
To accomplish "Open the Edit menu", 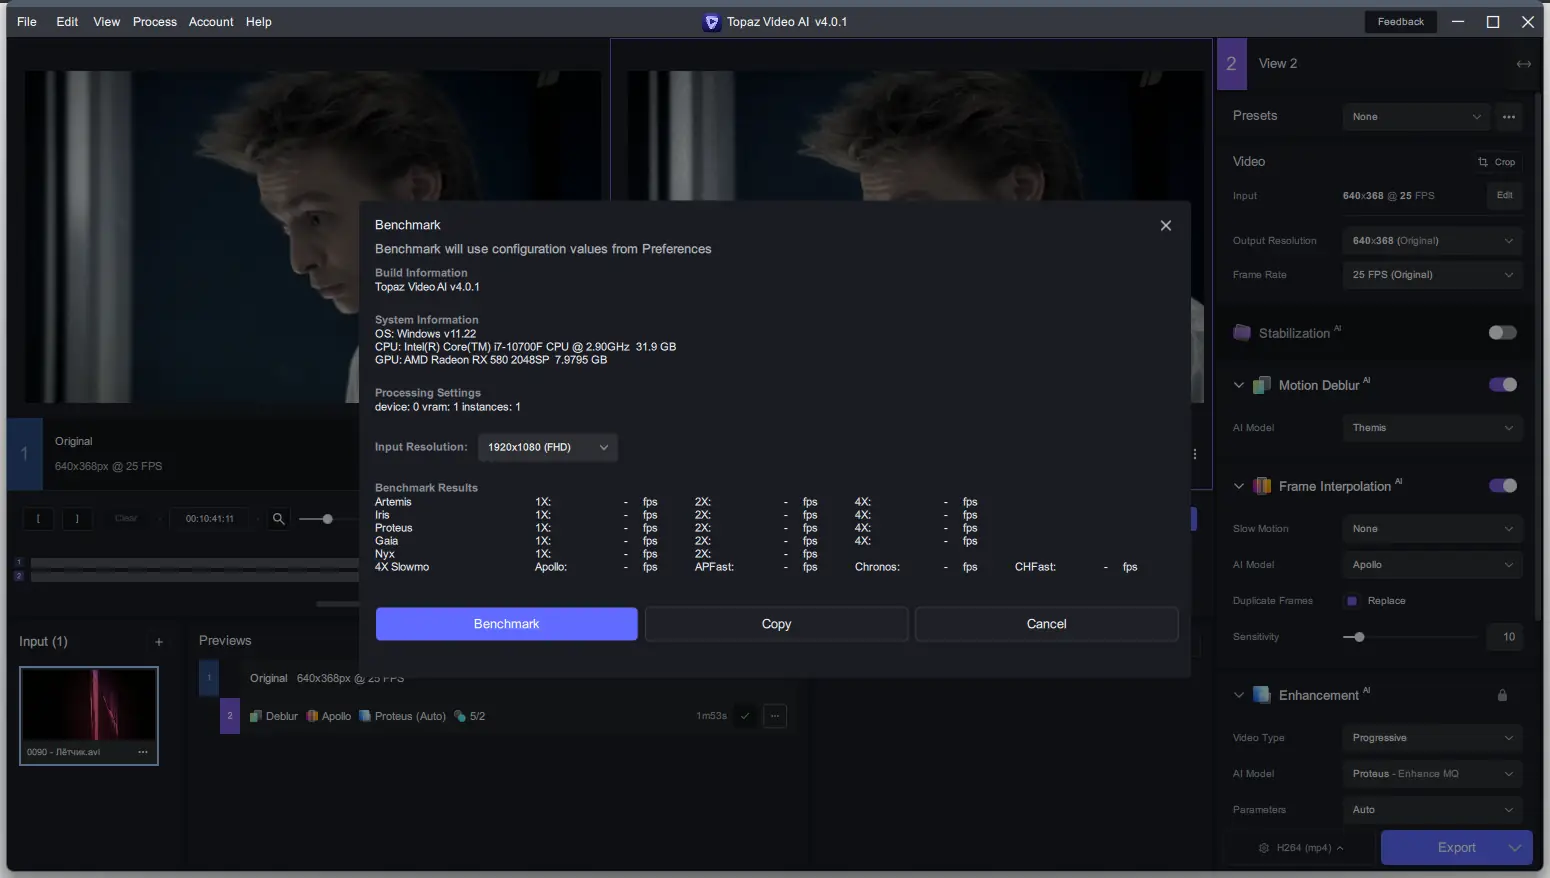I will (x=67, y=22).
